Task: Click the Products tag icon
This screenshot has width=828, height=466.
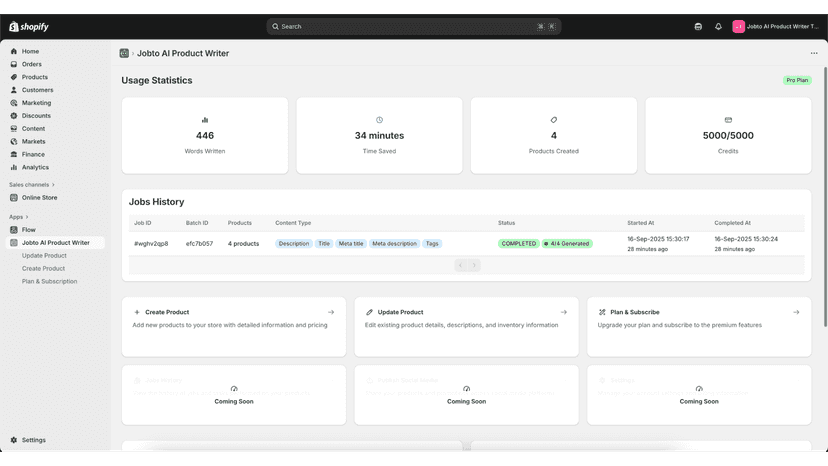Action: pyautogui.click(x=14, y=77)
